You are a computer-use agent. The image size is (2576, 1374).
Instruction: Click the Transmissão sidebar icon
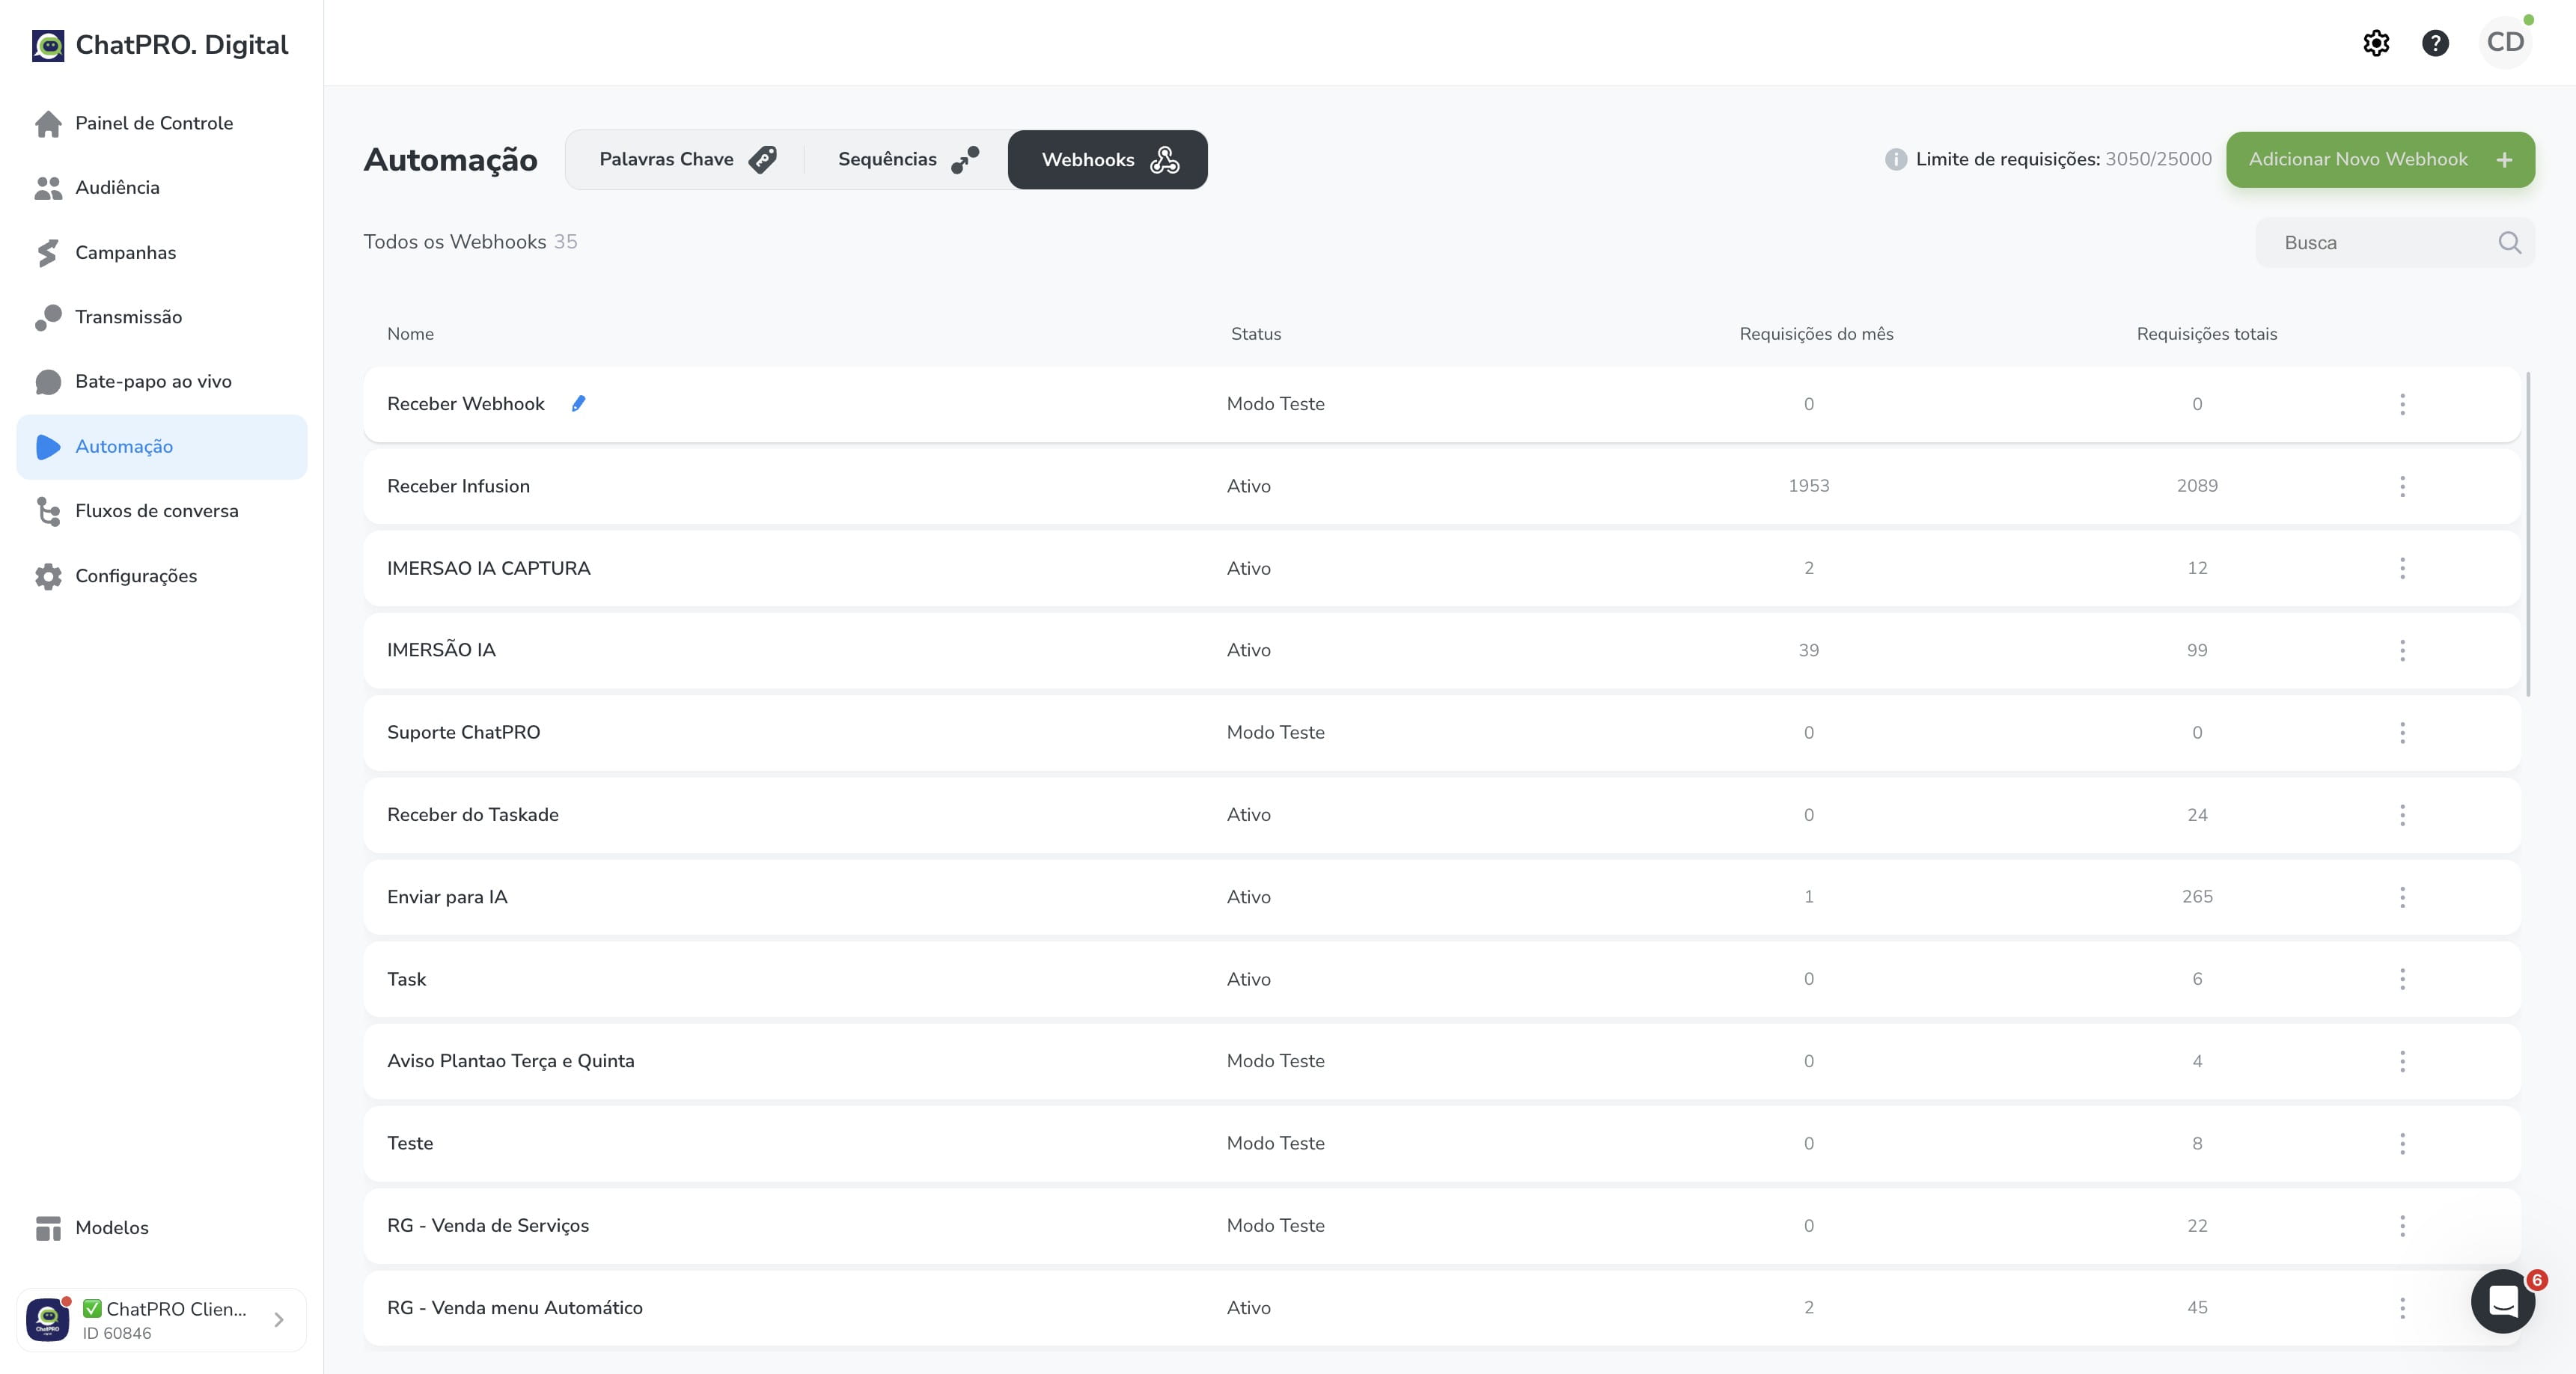pyautogui.click(x=48, y=317)
